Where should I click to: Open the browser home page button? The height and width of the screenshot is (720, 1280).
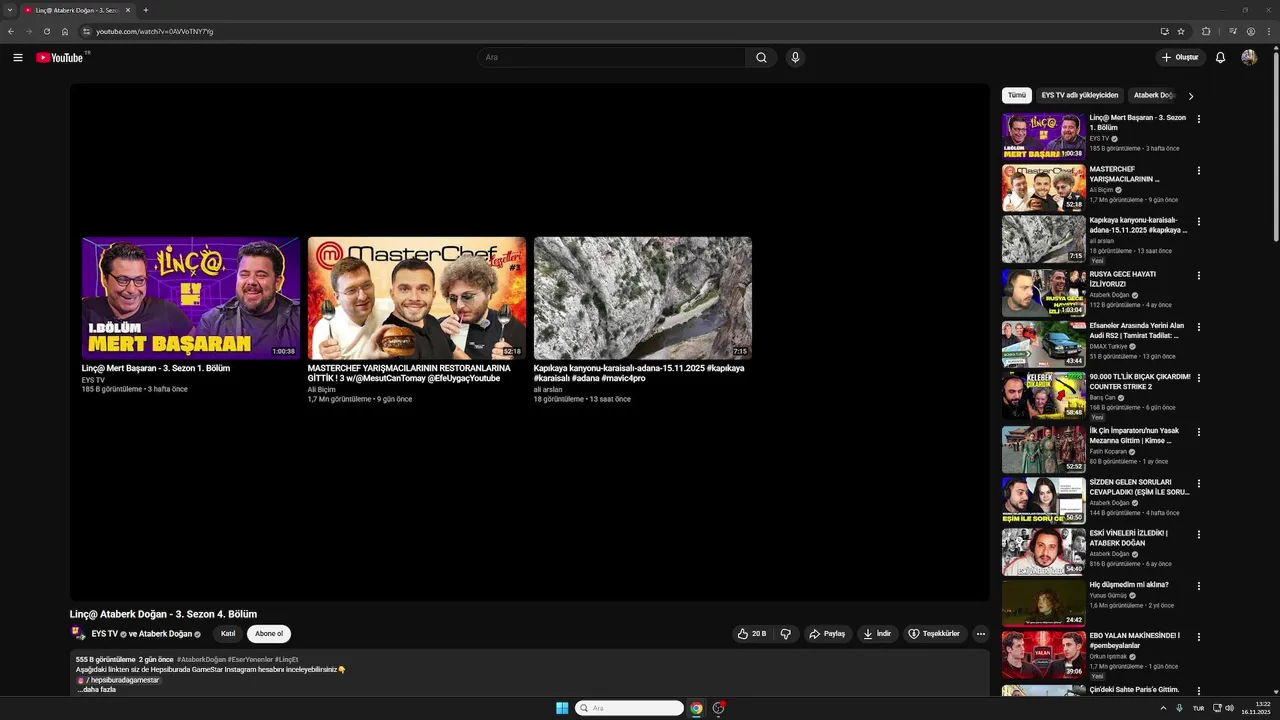click(65, 31)
